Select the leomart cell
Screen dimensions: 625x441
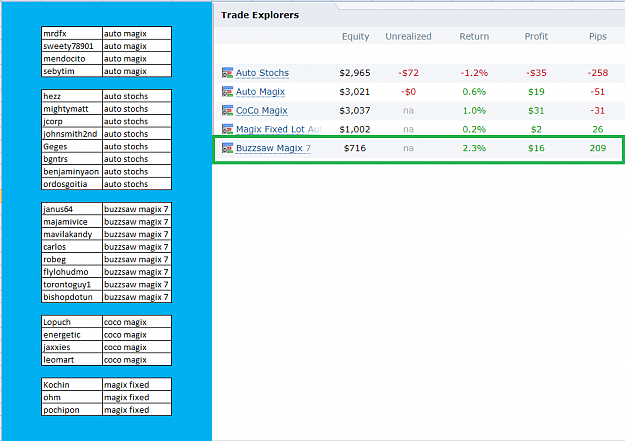72,360
